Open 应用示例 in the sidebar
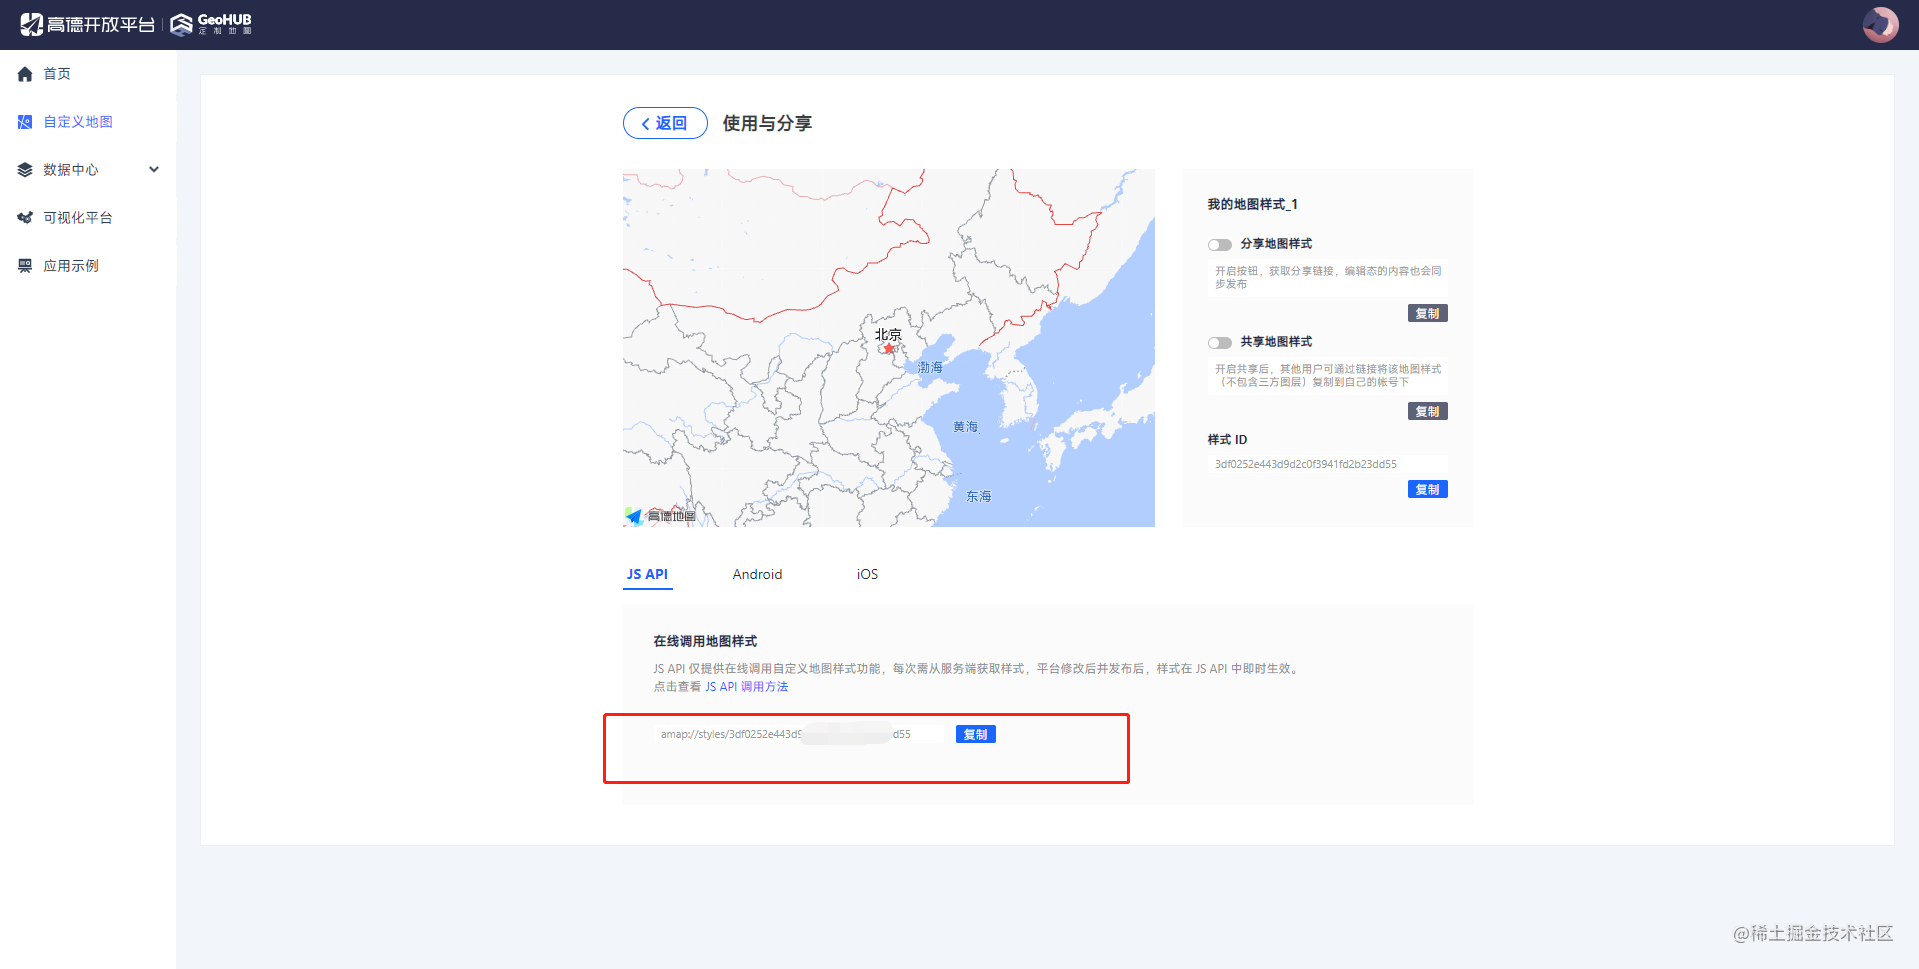This screenshot has height=969, width=1919. pos(71,266)
